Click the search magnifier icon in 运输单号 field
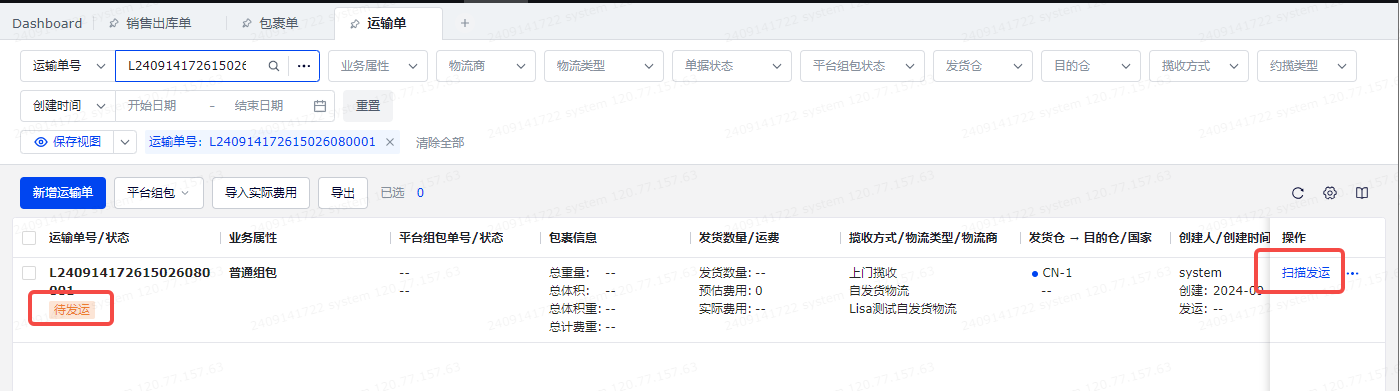 (274, 65)
